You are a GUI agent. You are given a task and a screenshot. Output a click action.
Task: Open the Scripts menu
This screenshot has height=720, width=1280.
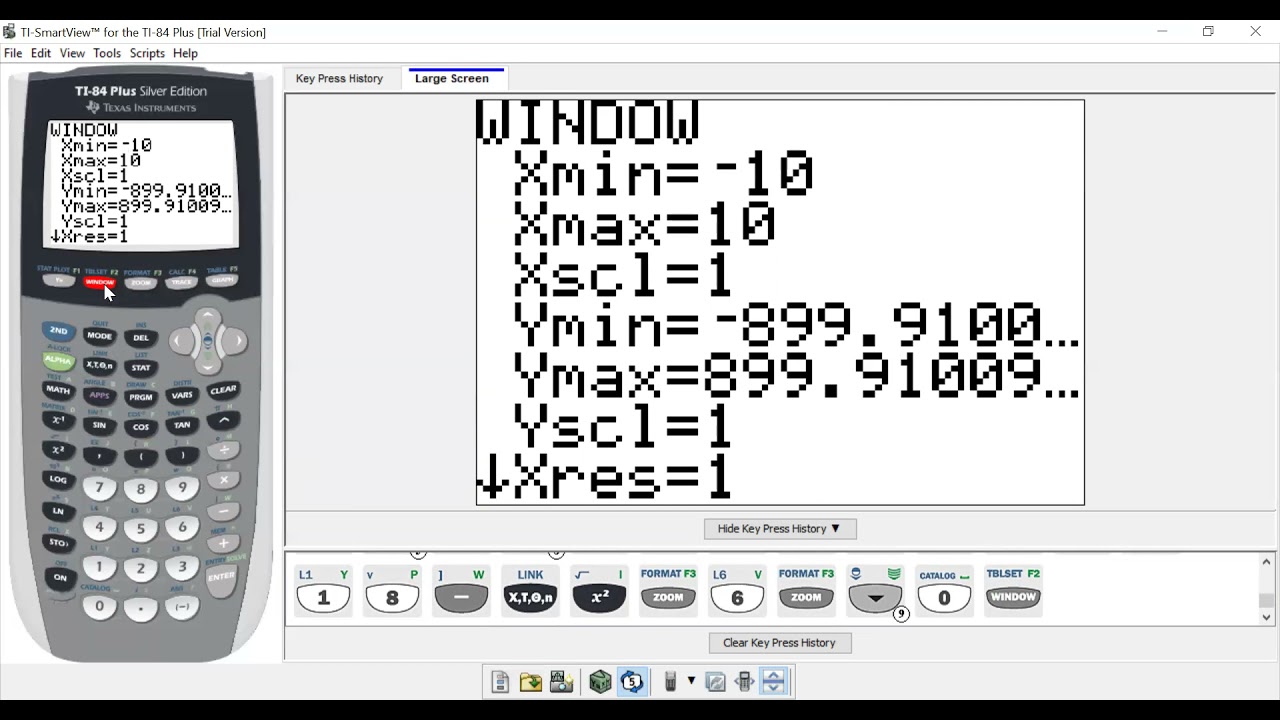(x=147, y=53)
